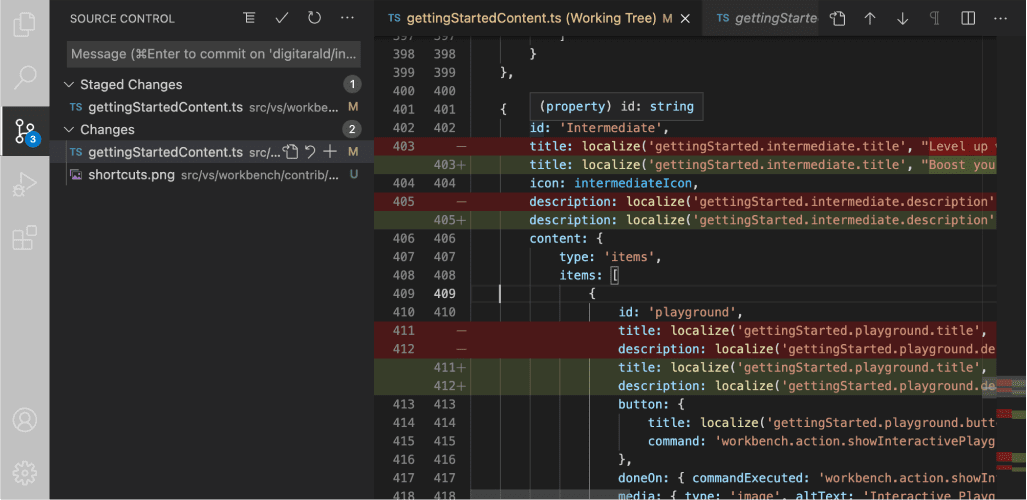Toggle whitespace display with pilcrow icon
This screenshot has height=500, width=1027.
934,18
